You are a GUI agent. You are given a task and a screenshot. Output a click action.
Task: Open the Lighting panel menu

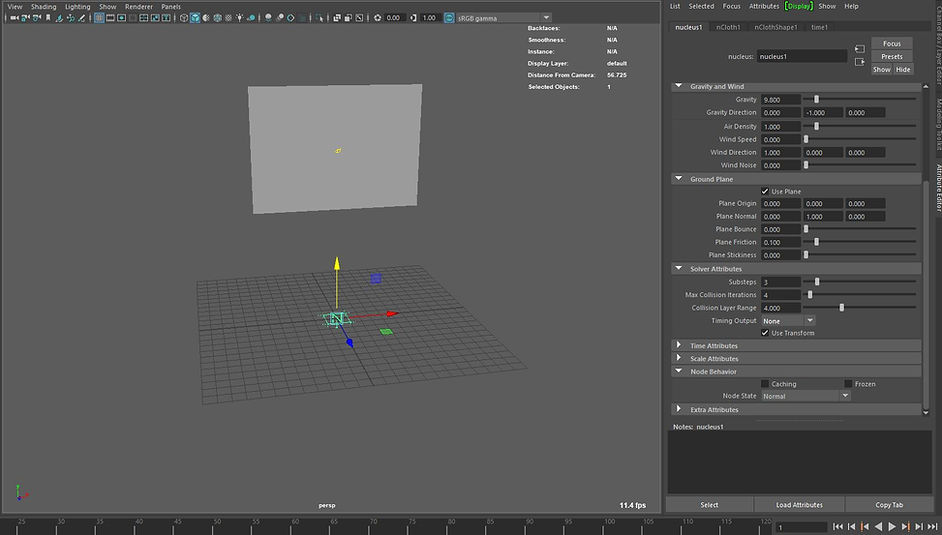pyautogui.click(x=77, y=7)
